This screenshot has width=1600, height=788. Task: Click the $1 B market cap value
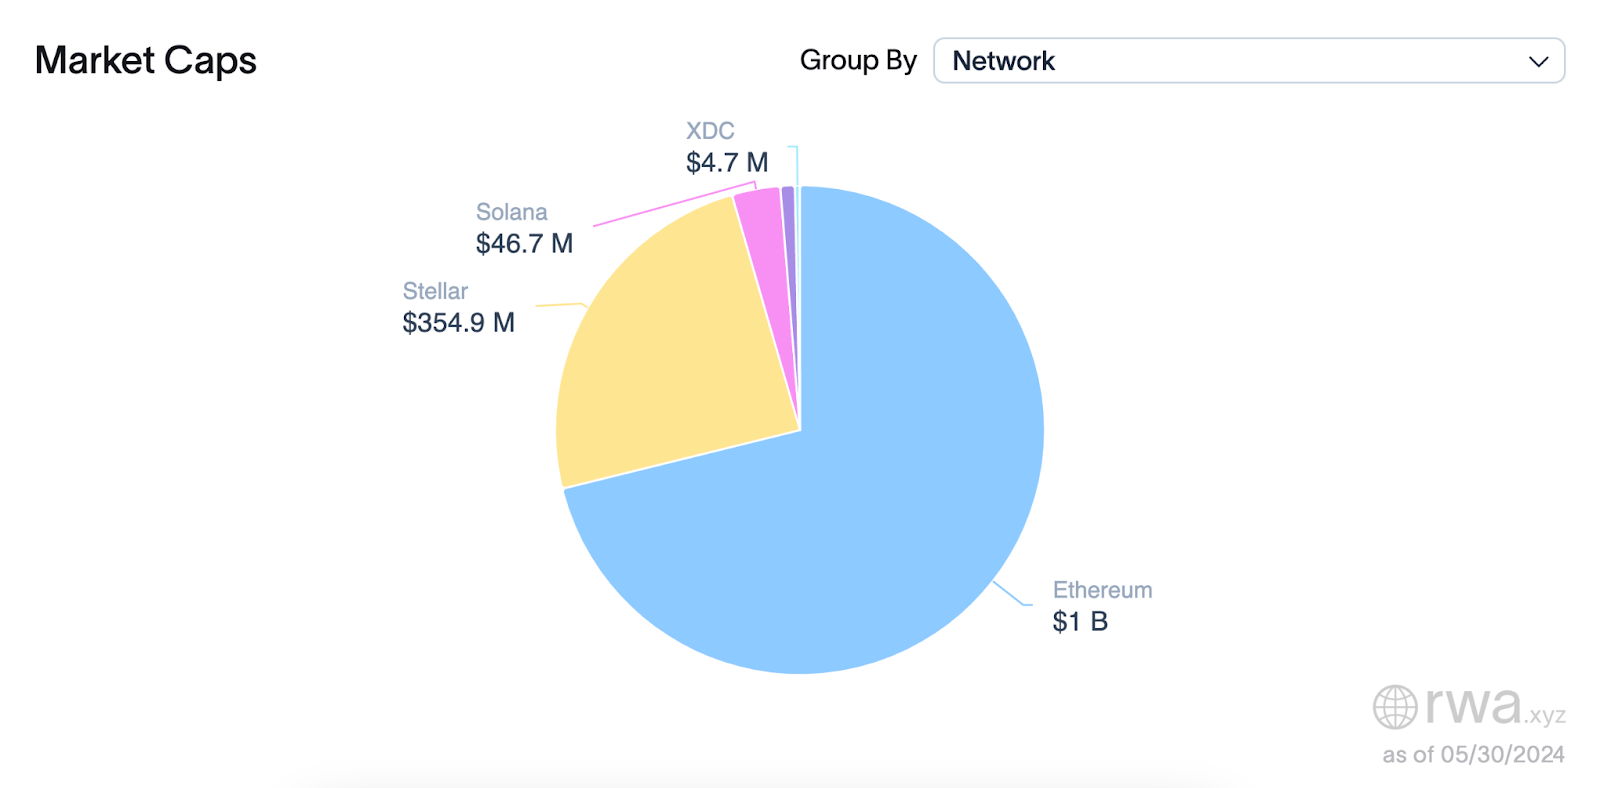pos(1080,622)
